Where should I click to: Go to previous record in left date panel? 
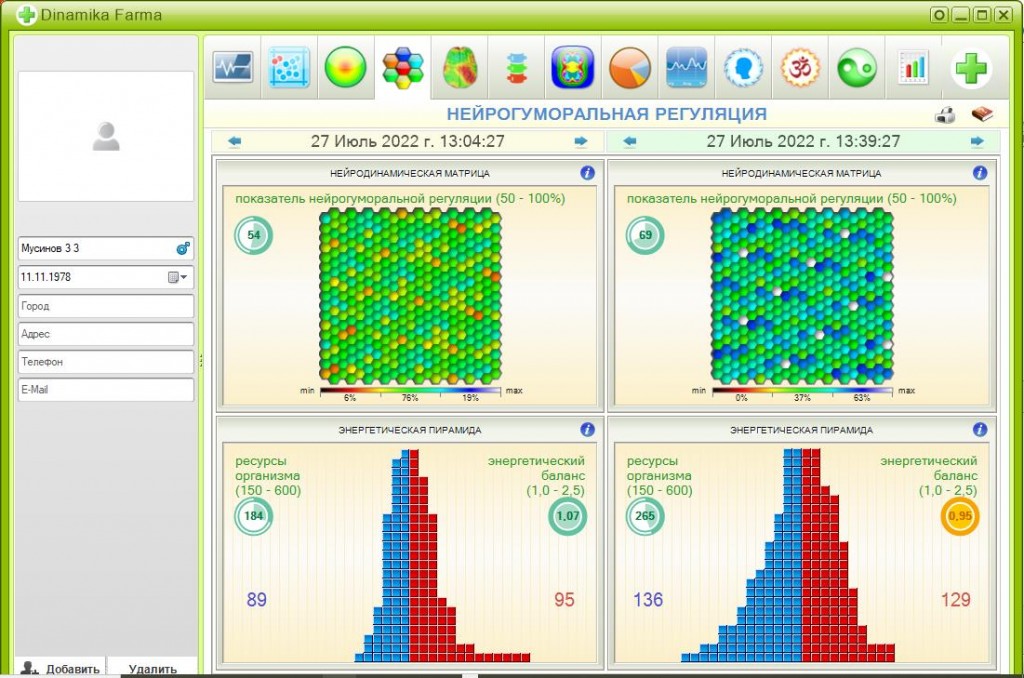(234, 141)
